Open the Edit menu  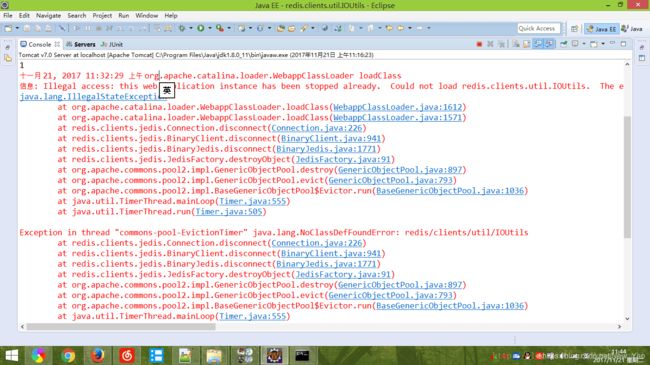click(24, 15)
